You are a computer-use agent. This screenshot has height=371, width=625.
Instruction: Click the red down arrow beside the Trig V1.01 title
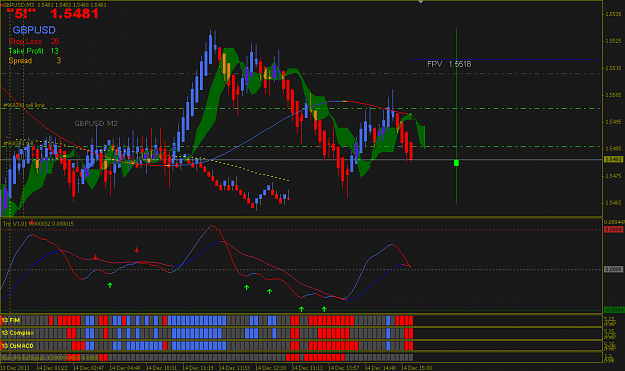31,222
